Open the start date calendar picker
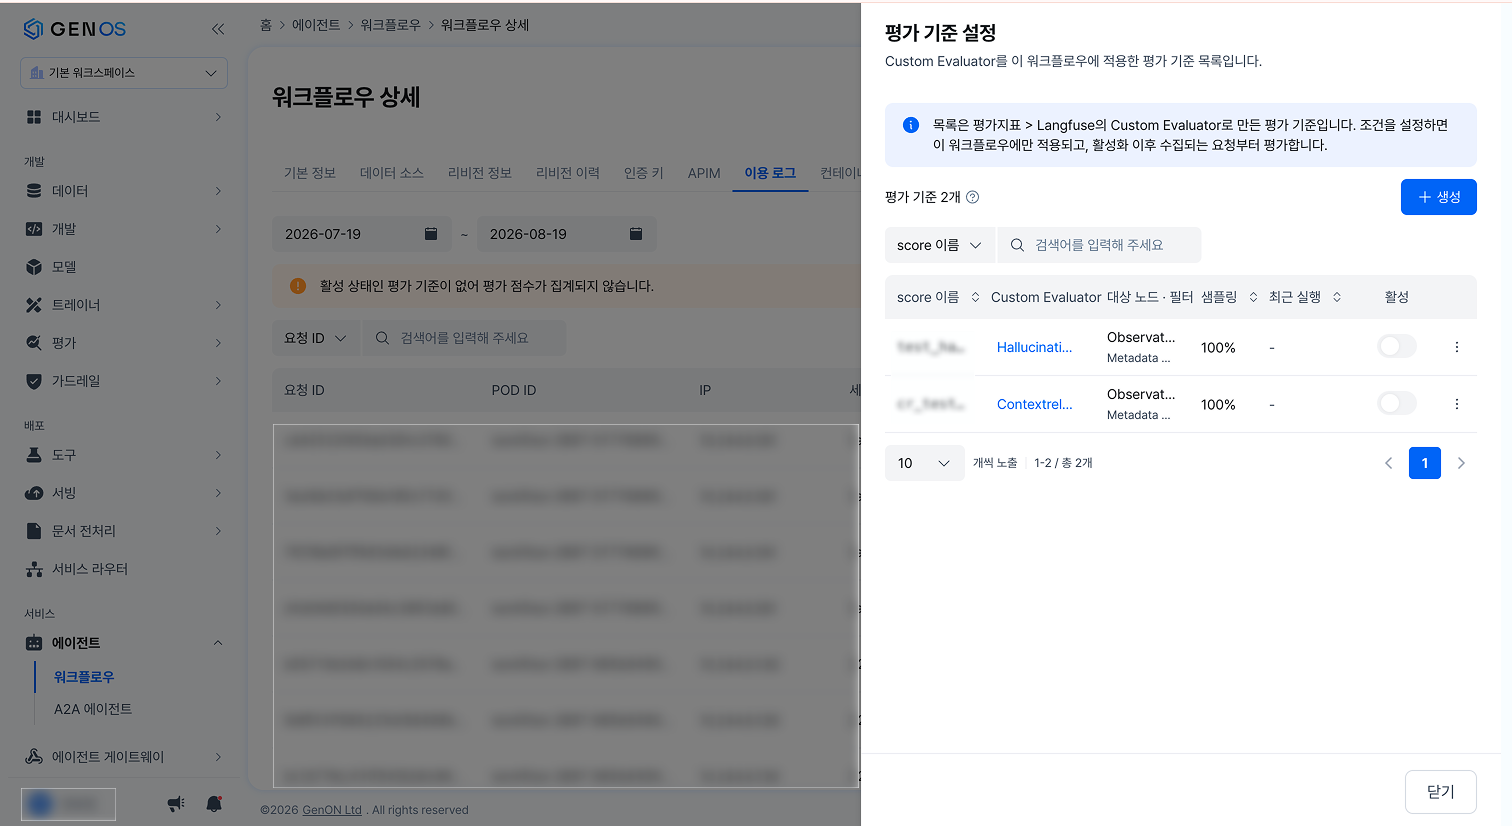 click(431, 234)
